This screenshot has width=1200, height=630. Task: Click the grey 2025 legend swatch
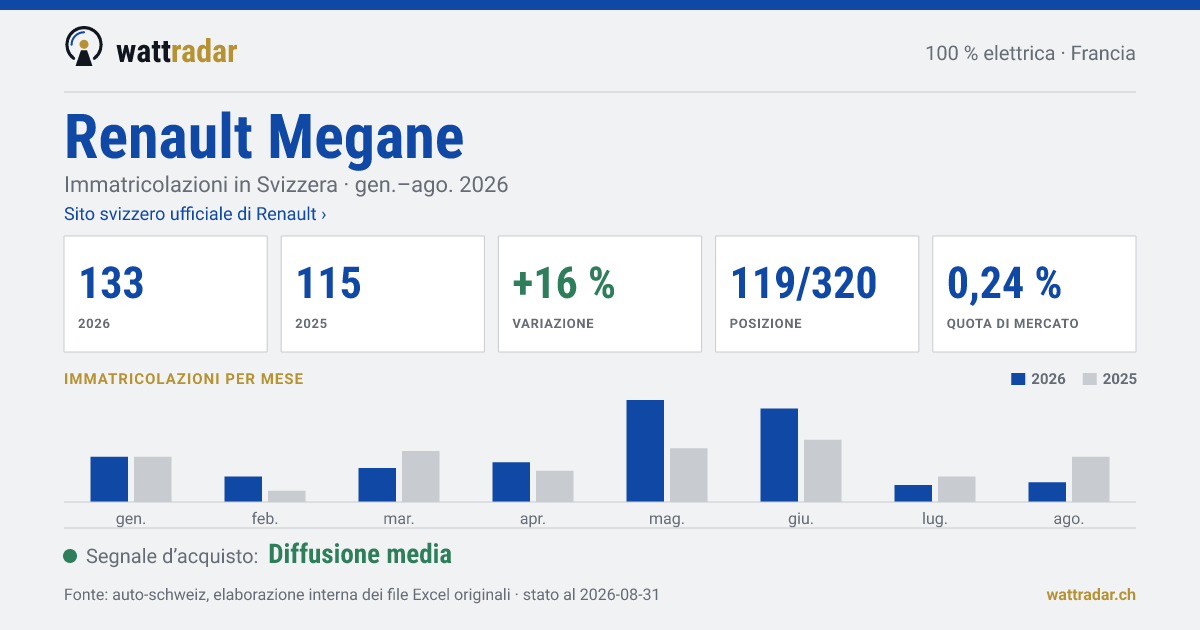click(1090, 380)
